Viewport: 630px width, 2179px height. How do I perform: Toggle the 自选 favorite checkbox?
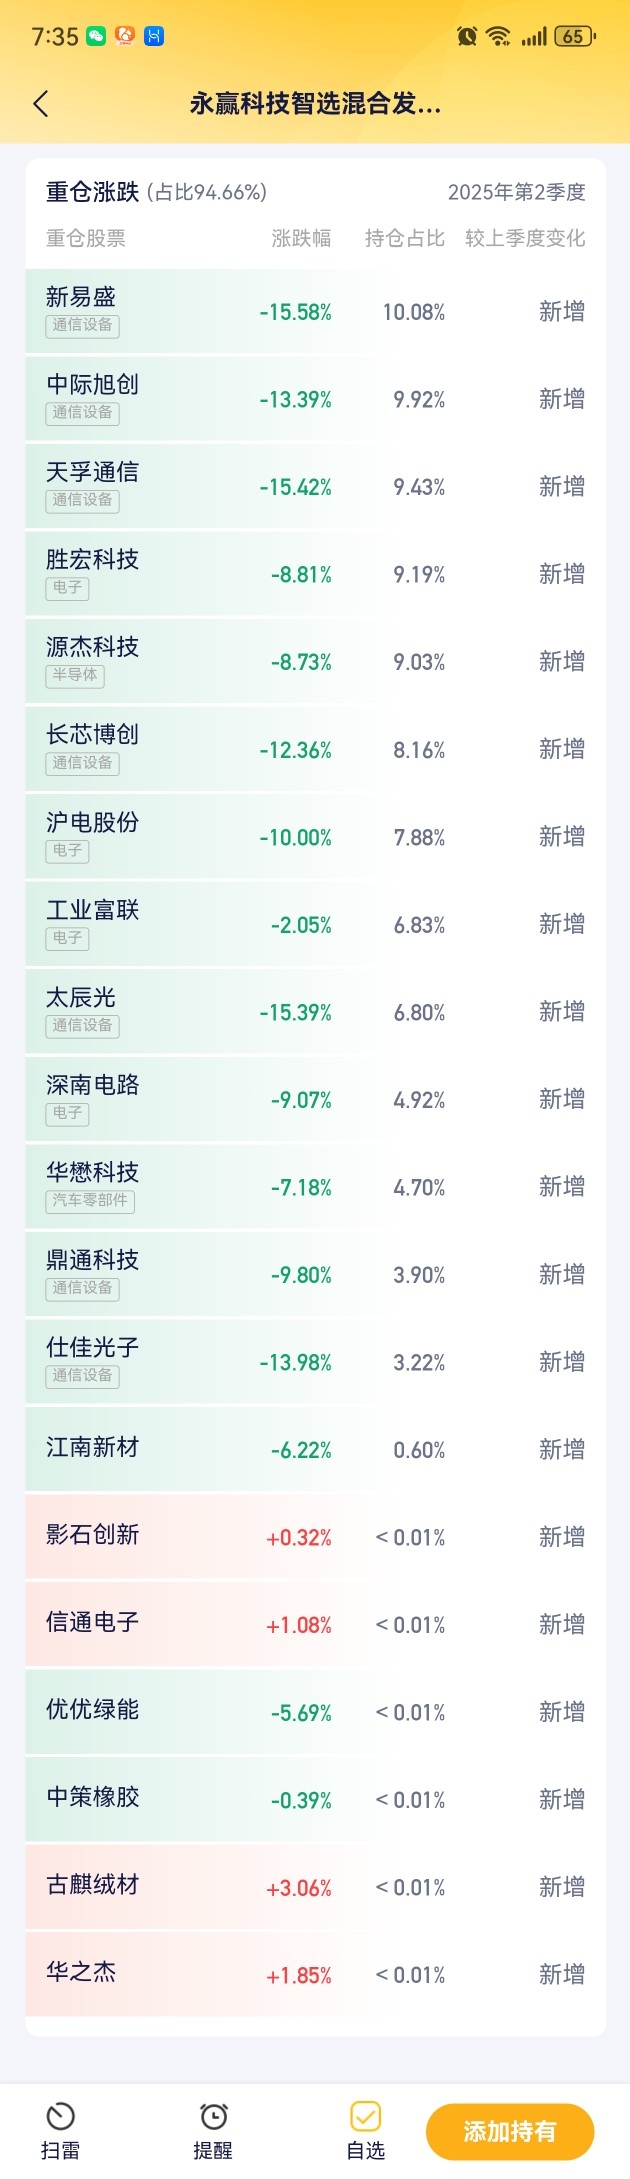pos(365,2116)
